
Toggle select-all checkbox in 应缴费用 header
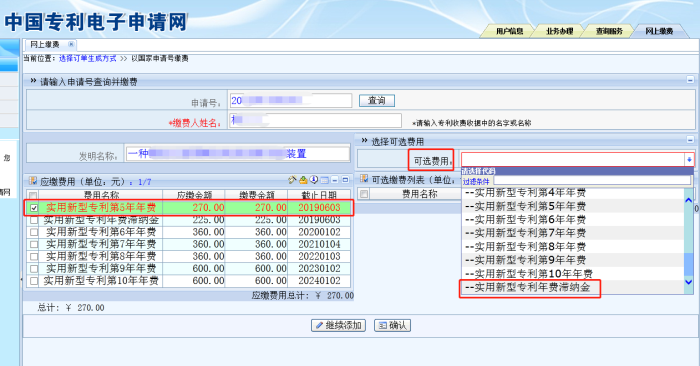33,195
